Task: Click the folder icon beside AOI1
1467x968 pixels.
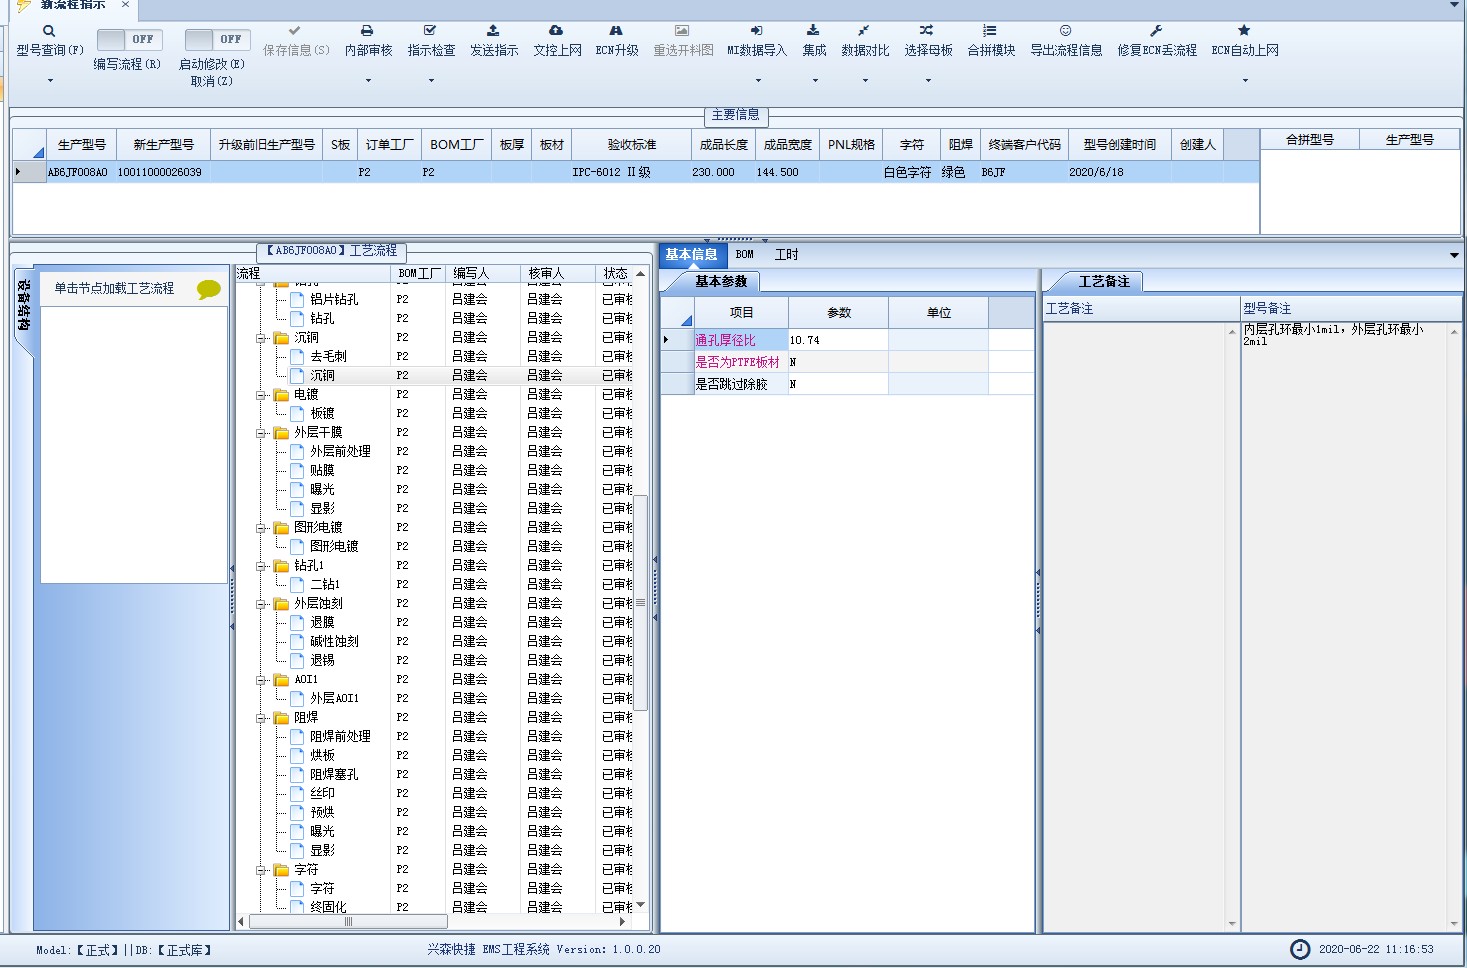Action: (282, 680)
